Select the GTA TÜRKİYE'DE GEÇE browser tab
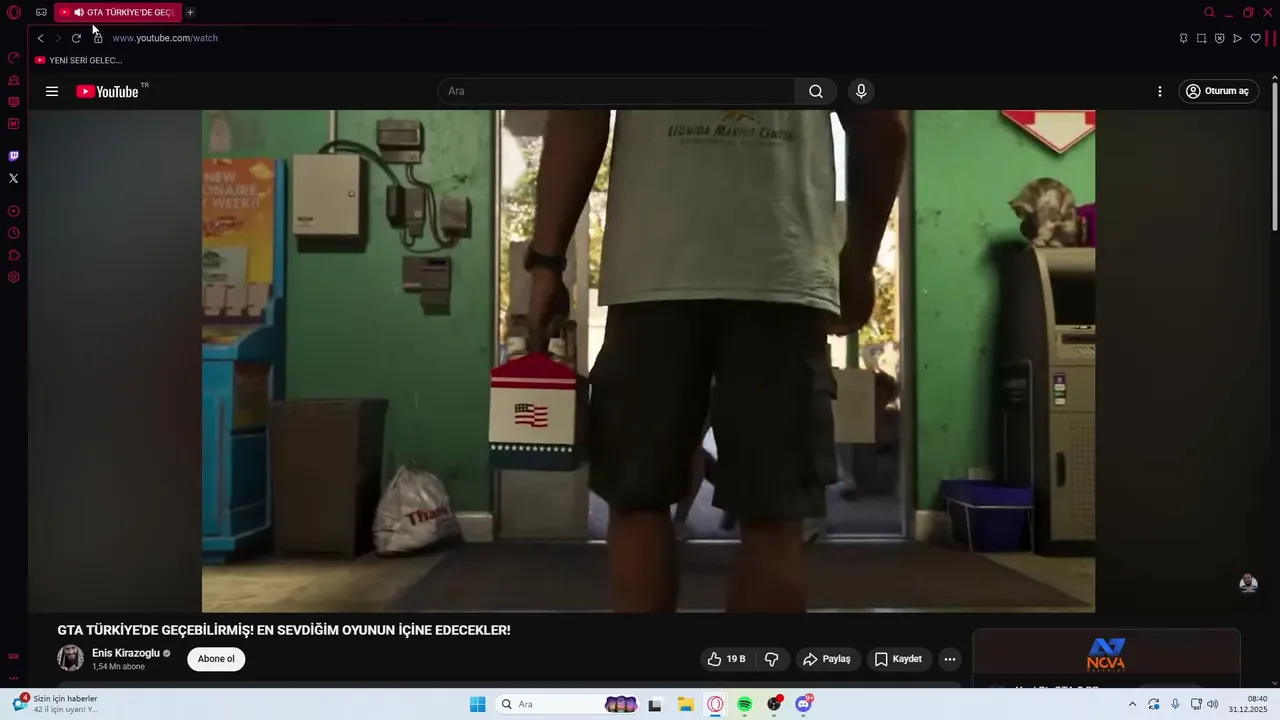The height and width of the screenshot is (720, 1280). [118, 12]
